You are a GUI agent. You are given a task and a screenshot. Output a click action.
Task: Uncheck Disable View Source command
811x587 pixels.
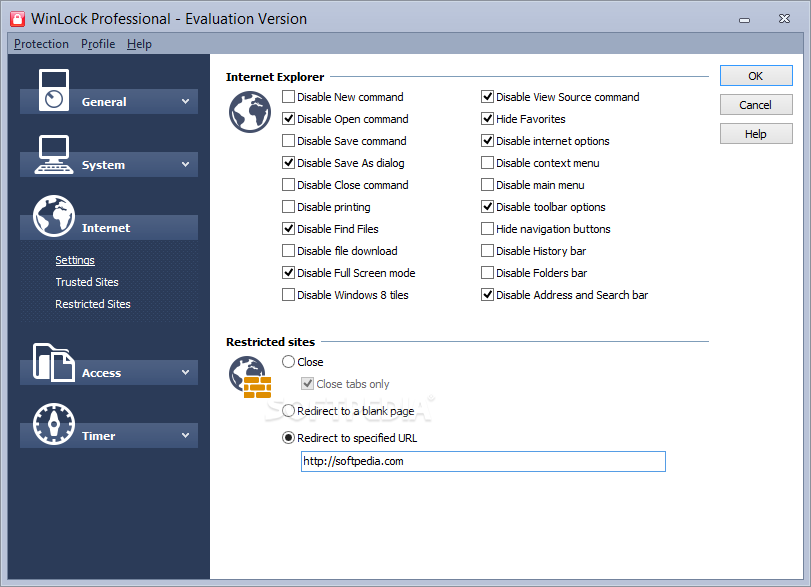[487, 97]
